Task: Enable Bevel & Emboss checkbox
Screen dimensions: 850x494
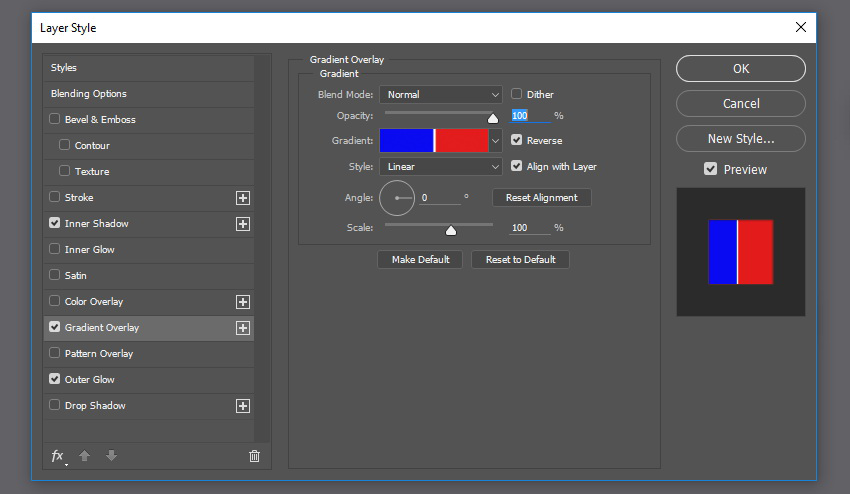Action: [x=54, y=119]
